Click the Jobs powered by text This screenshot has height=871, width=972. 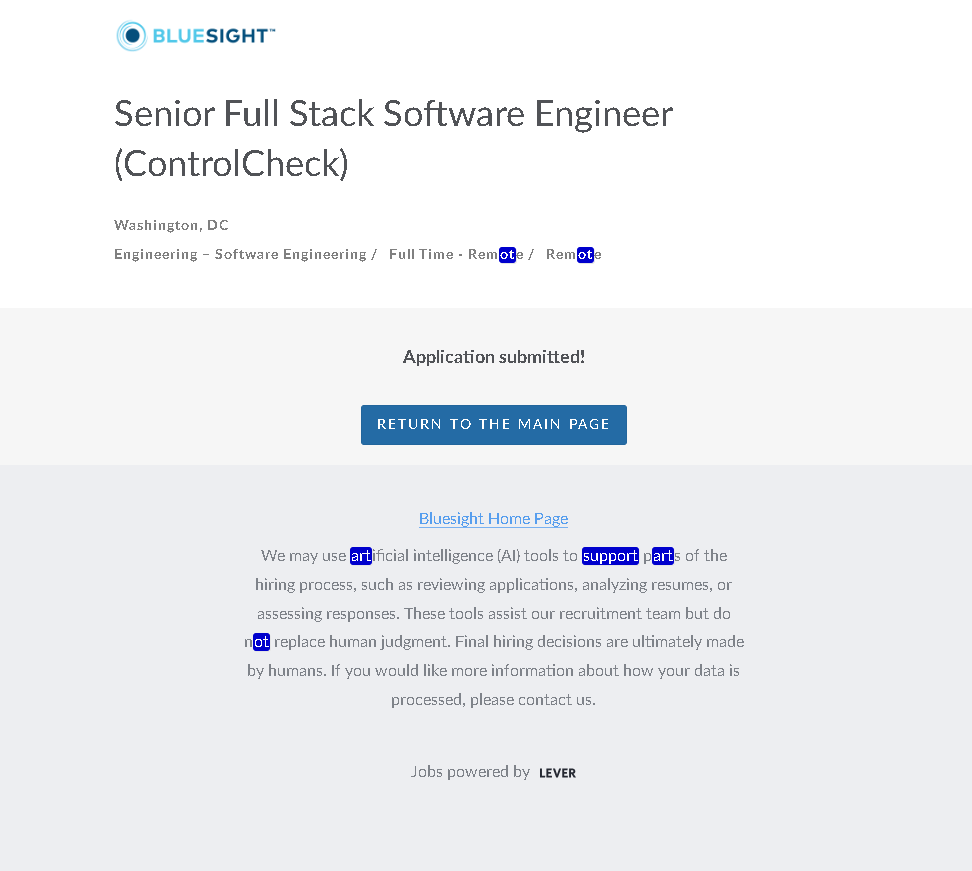(470, 772)
